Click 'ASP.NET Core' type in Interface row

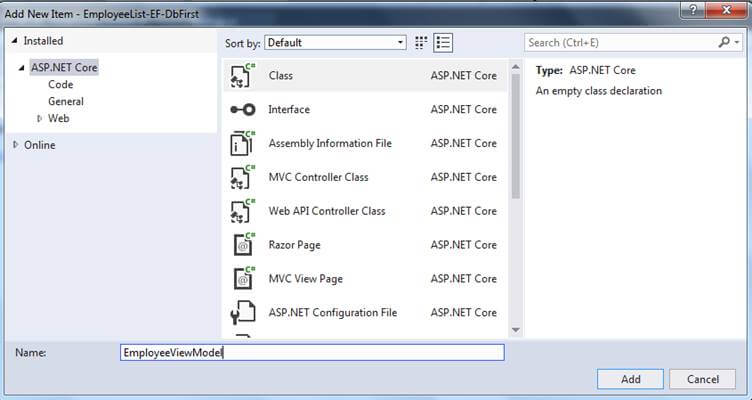pos(463,109)
